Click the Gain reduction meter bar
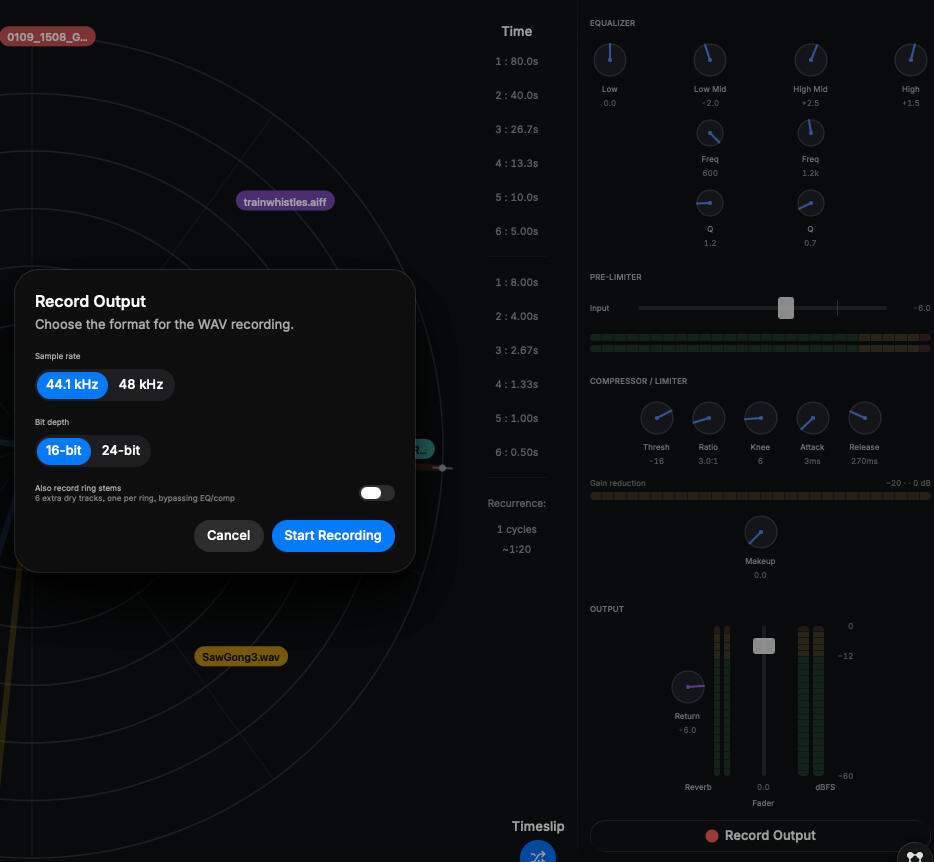934x862 pixels. coord(760,496)
